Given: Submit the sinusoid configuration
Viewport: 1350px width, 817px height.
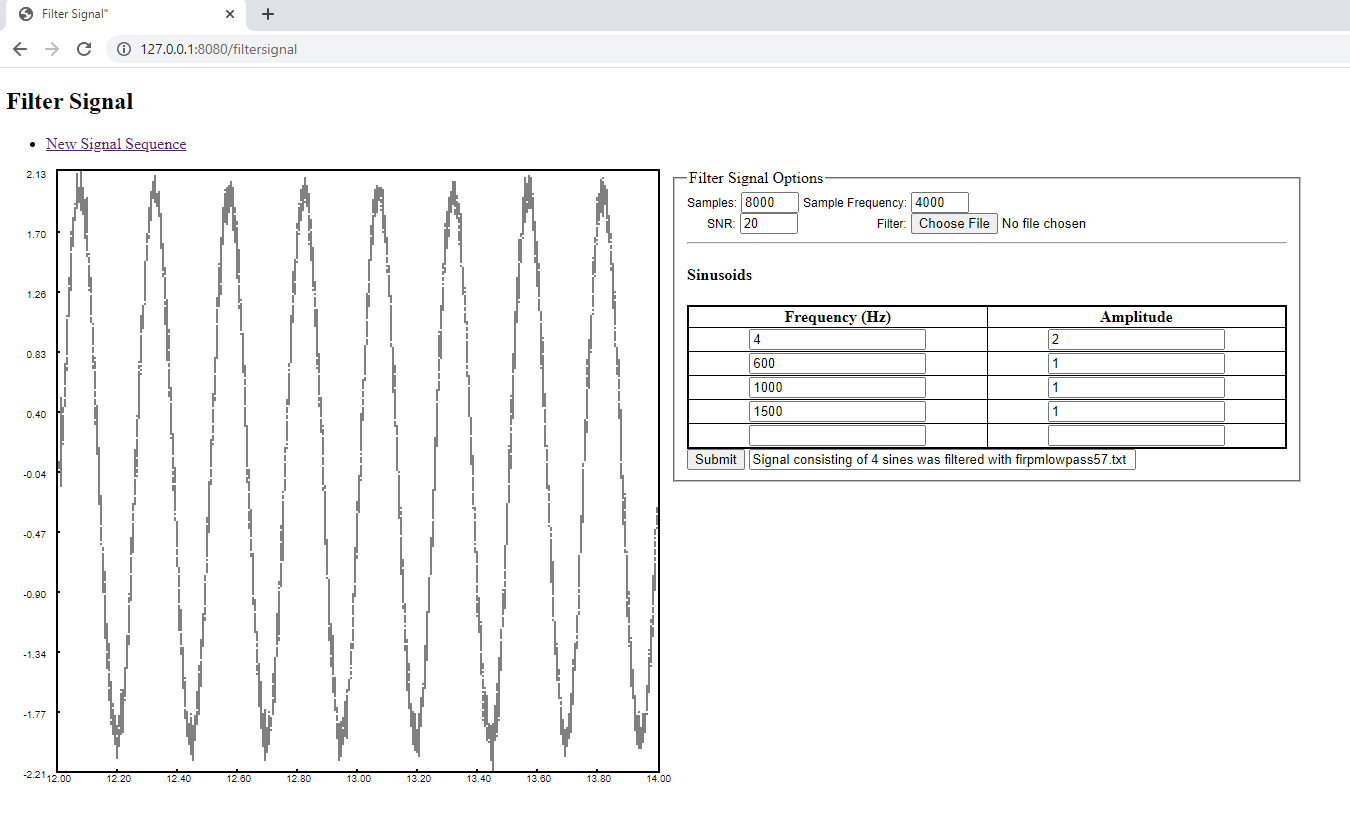Looking at the screenshot, I should point(715,459).
